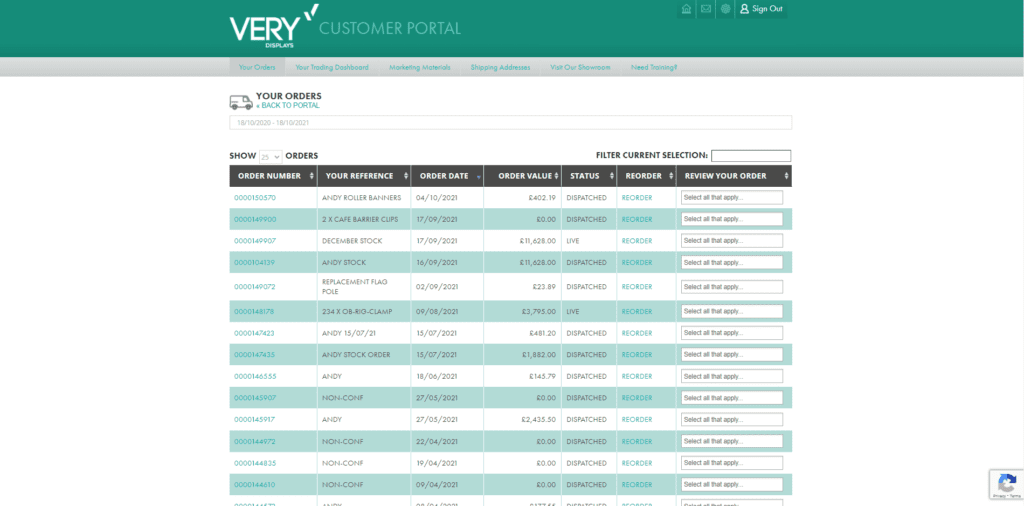Image resolution: width=1024 pixels, height=506 pixels.
Task: Open review dropdown for December Stock
Action: pyautogui.click(x=731, y=240)
